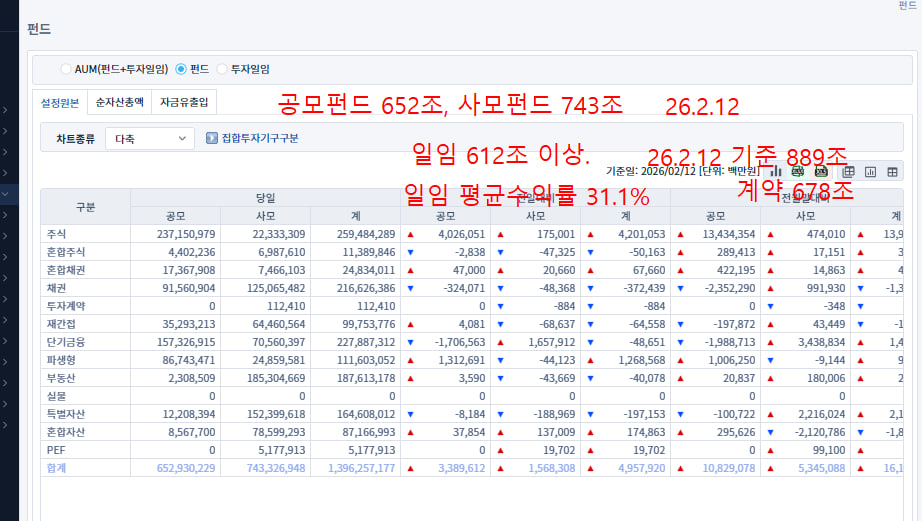Click the bar chart icon beside the date
This screenshot has width=922, height=521.
776,171
